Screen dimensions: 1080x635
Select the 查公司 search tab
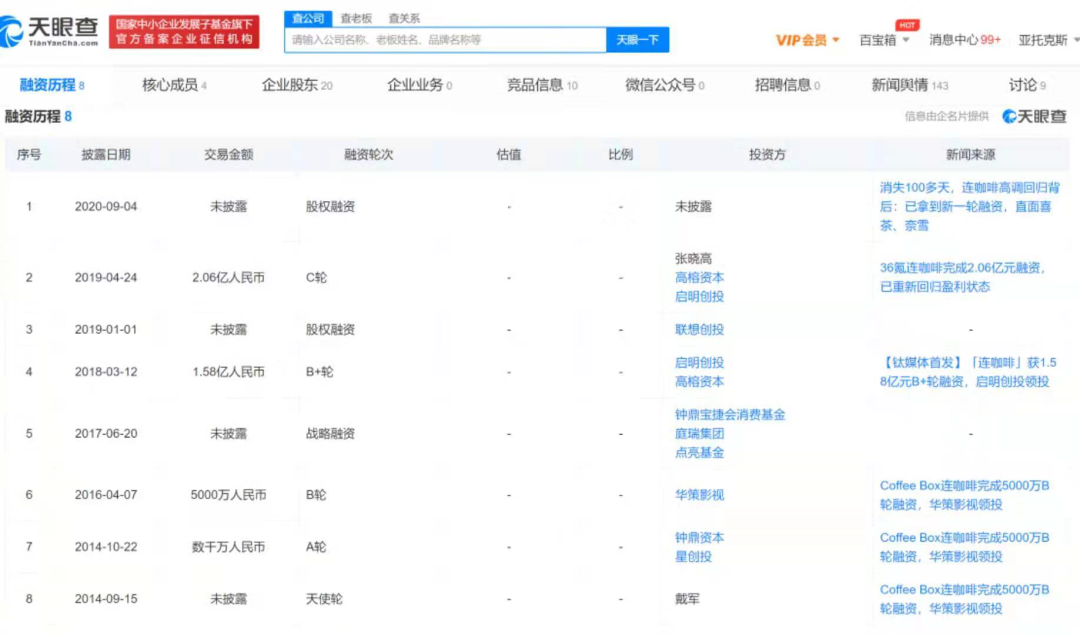[308, 19]
